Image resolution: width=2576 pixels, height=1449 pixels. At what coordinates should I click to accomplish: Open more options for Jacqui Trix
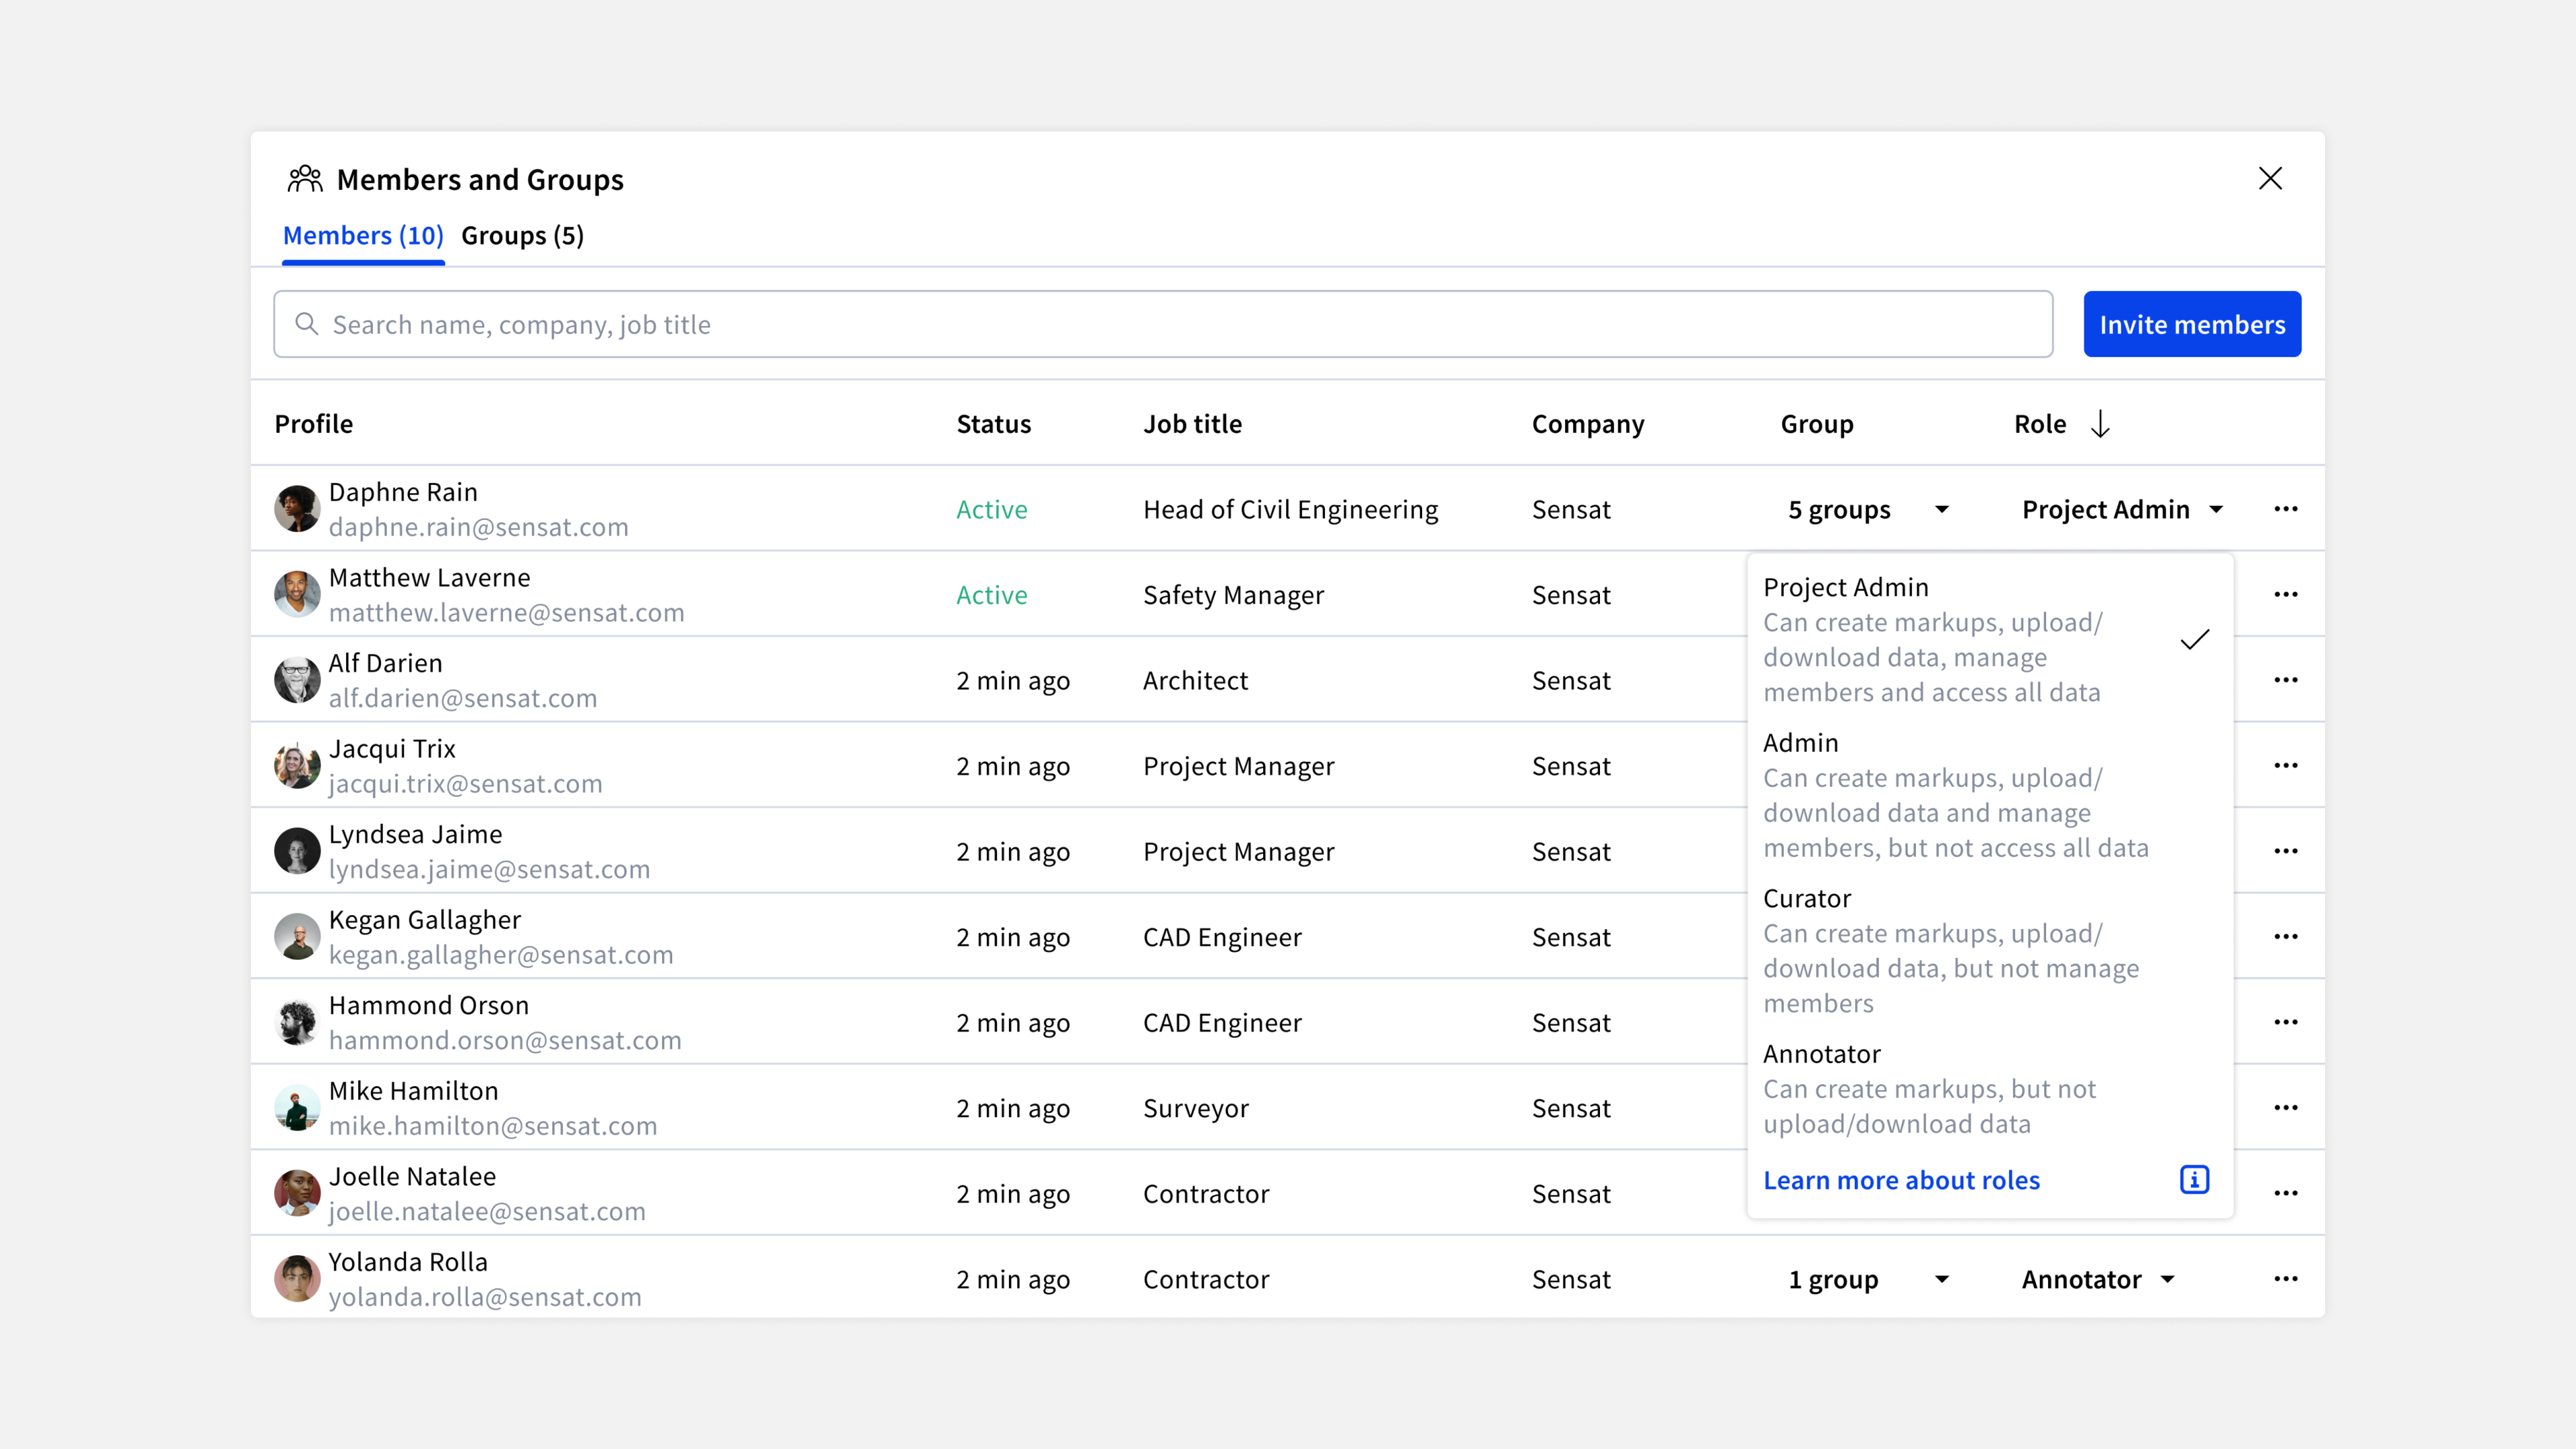pyautogui.click(x=2286, y=766)
